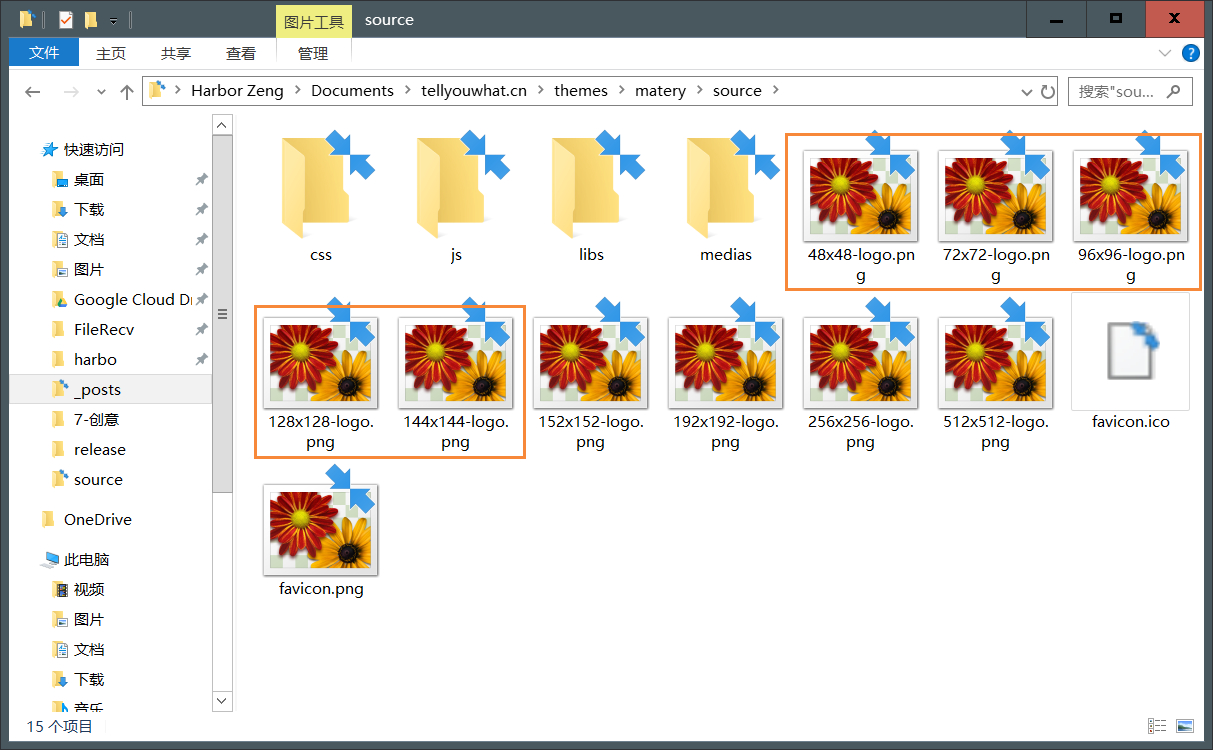This screenshot has width=1213, height=750.
Task: Open the css folder
Action: click(x=321, y=199)
